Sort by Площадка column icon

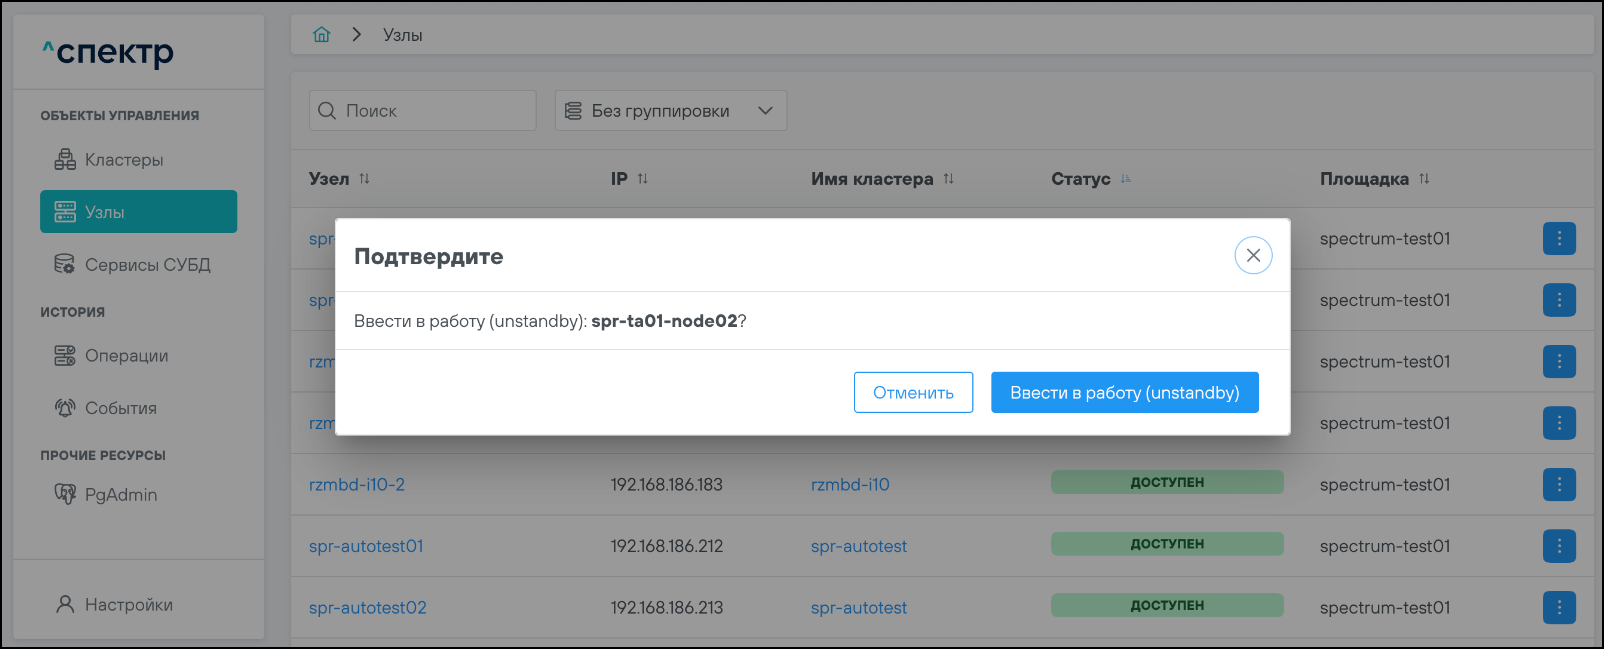tap(1424, 179)
